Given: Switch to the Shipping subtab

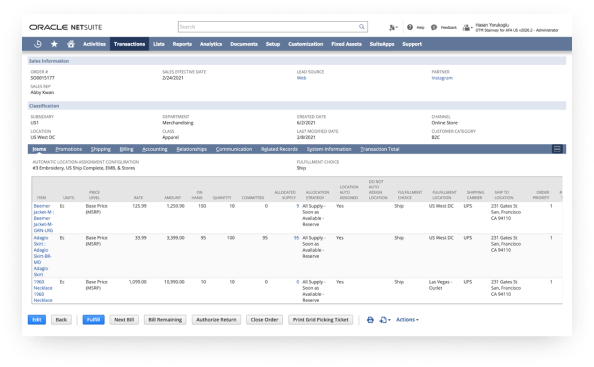Looking at the screenshot, I should click(x=101, y=149).
